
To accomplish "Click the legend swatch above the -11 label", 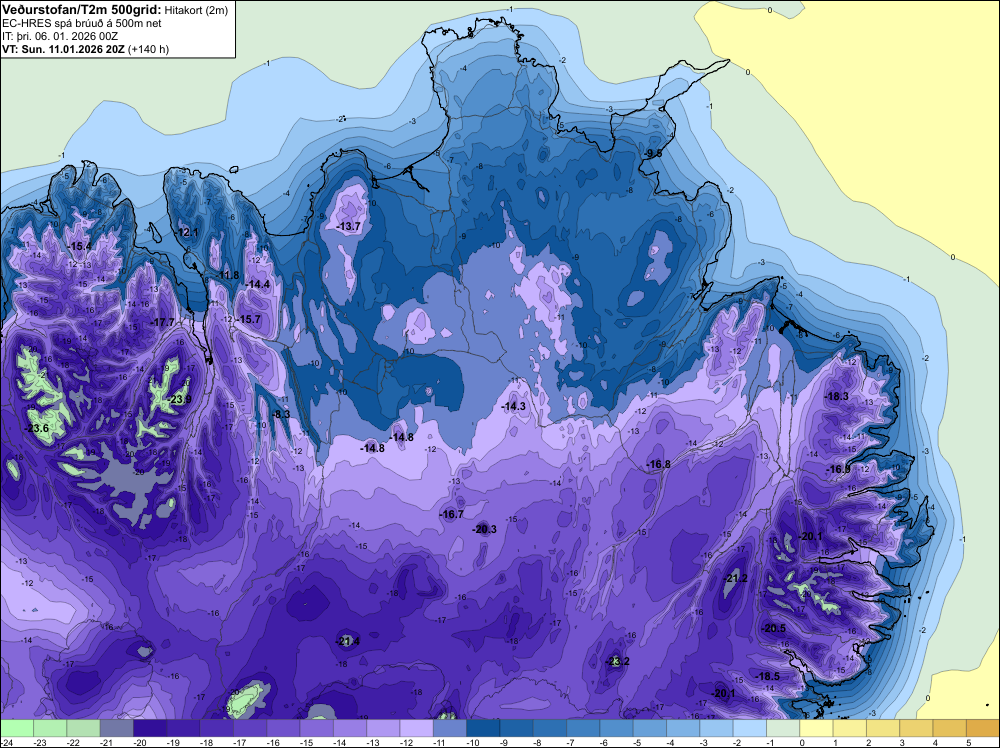I will pos(450,728).
